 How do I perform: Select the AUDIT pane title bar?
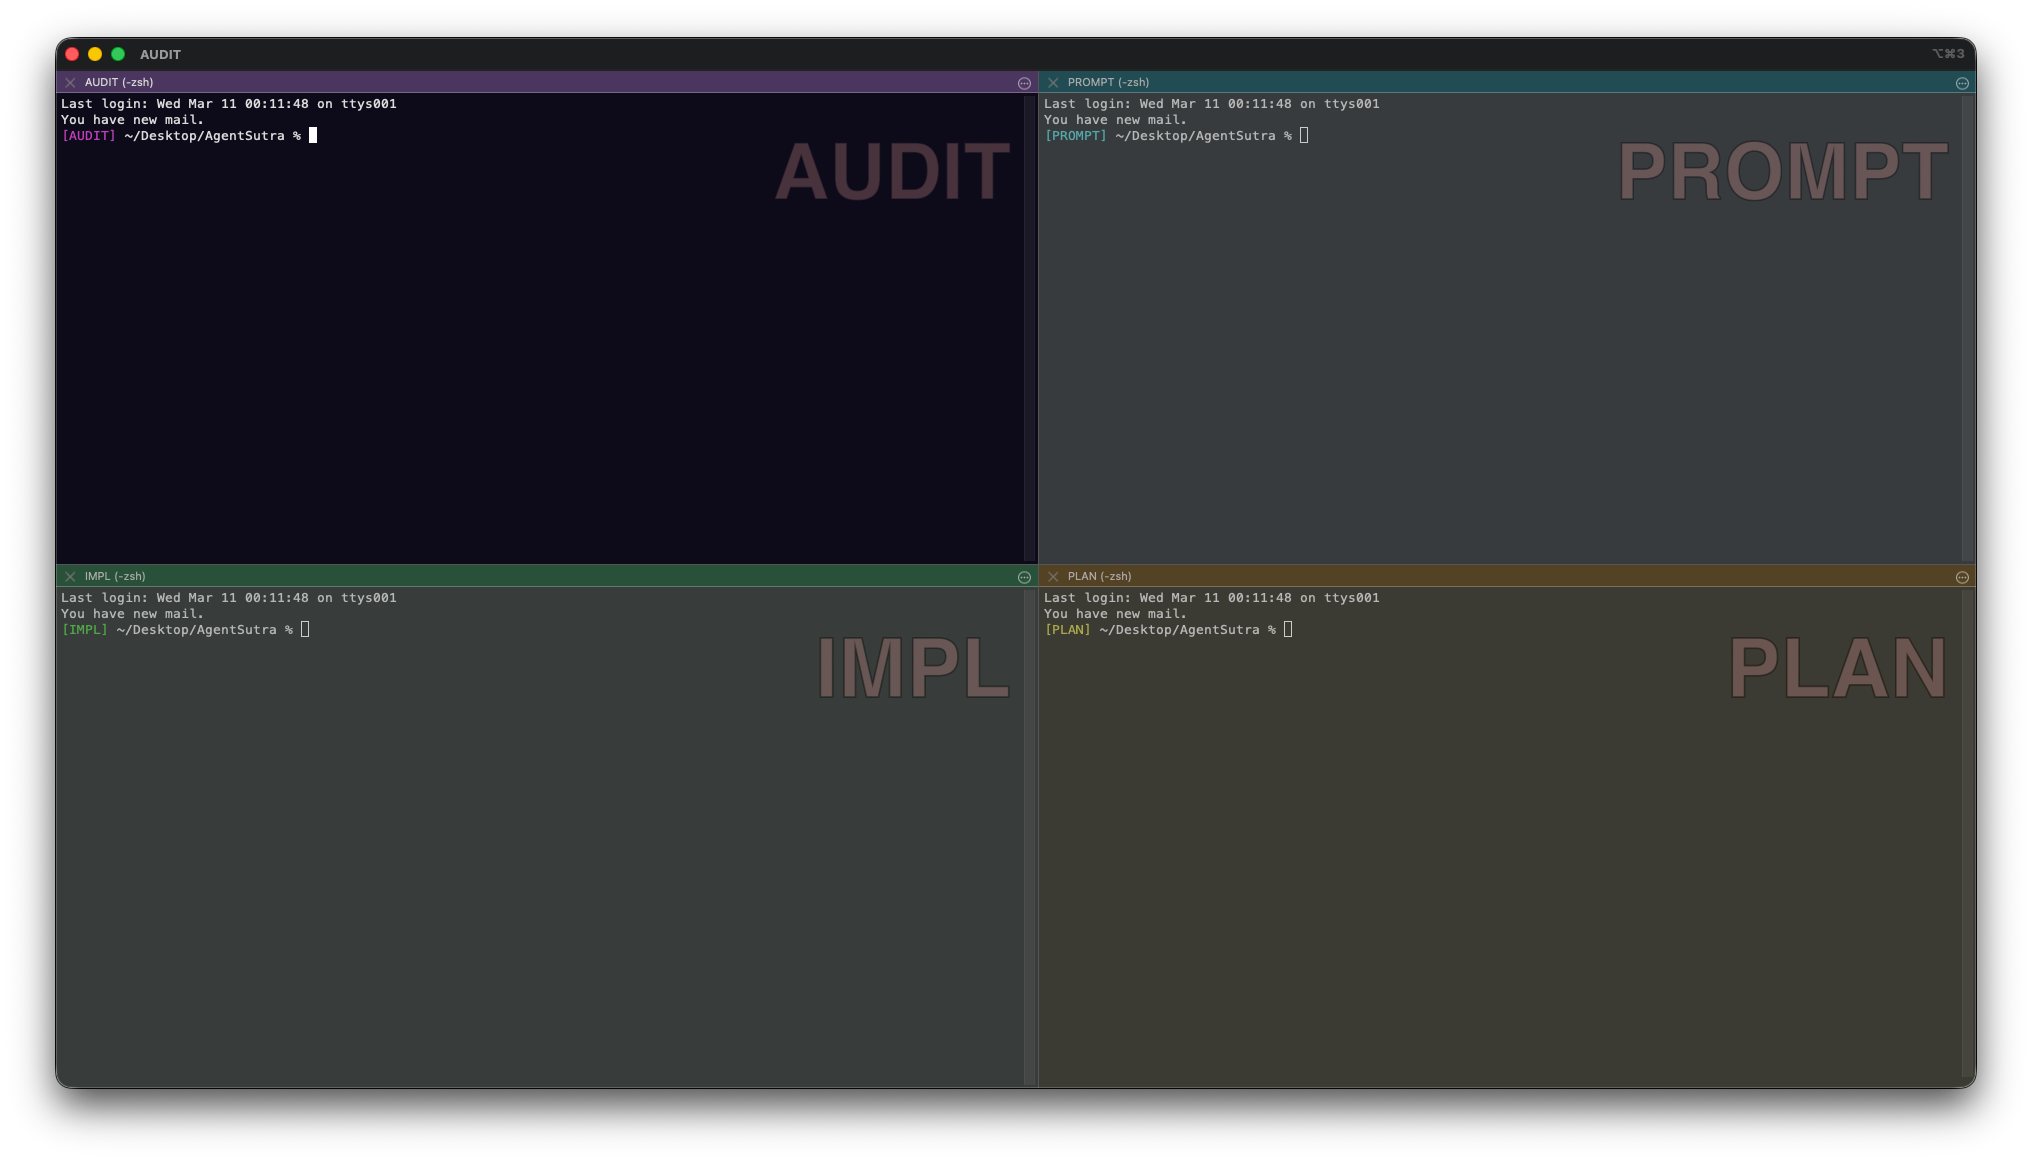500,82
